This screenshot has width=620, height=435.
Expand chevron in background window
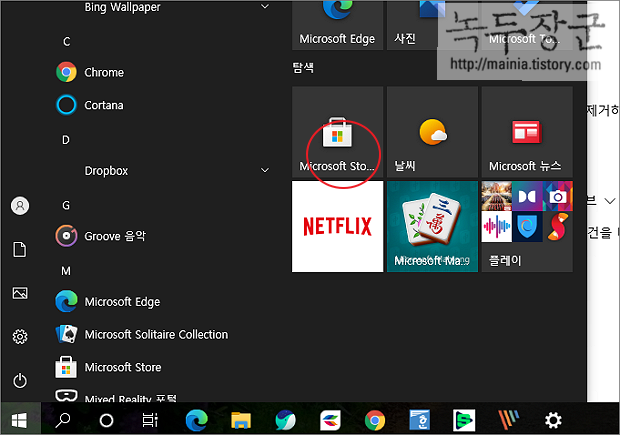(611, 201)
